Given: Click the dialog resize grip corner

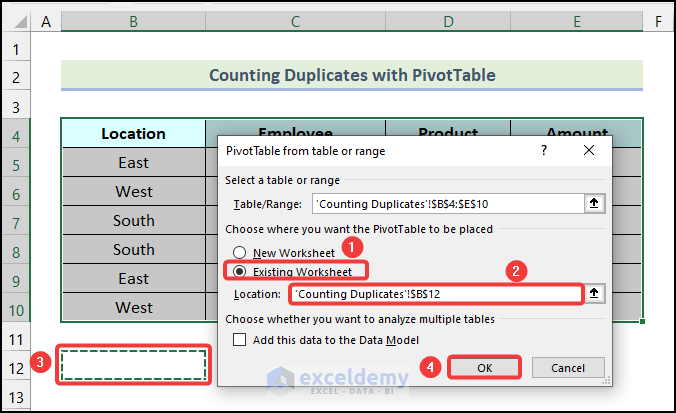Looking at the screenshot, I should [606, 380].
